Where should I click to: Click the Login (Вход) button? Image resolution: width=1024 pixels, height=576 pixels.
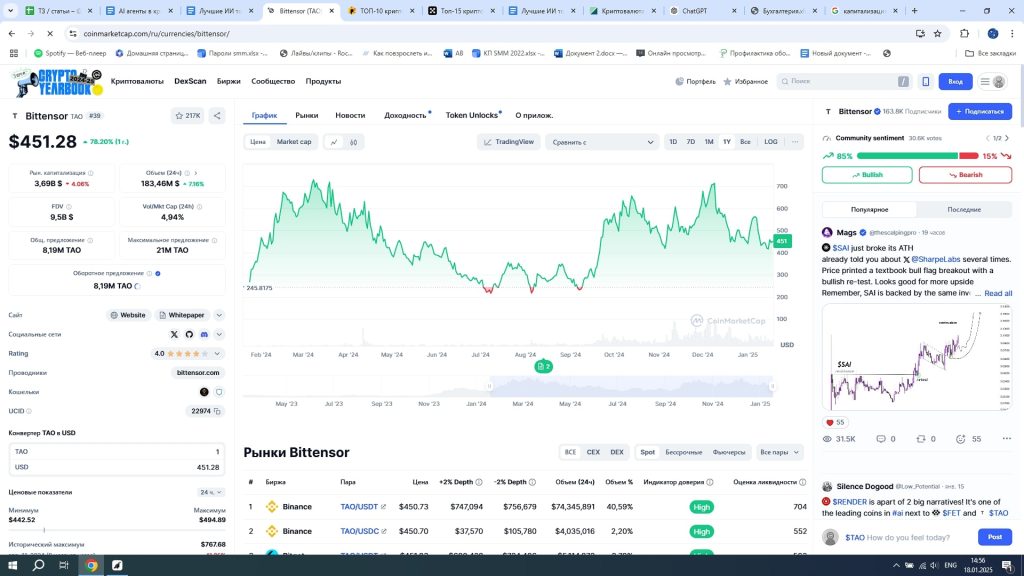[955, 82]
